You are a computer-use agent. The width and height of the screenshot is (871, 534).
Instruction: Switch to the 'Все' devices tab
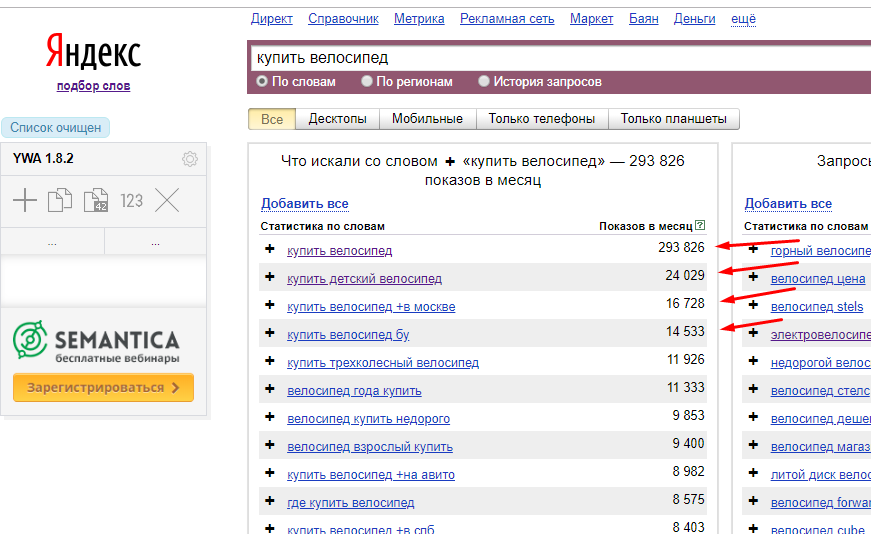click(272, 119)
